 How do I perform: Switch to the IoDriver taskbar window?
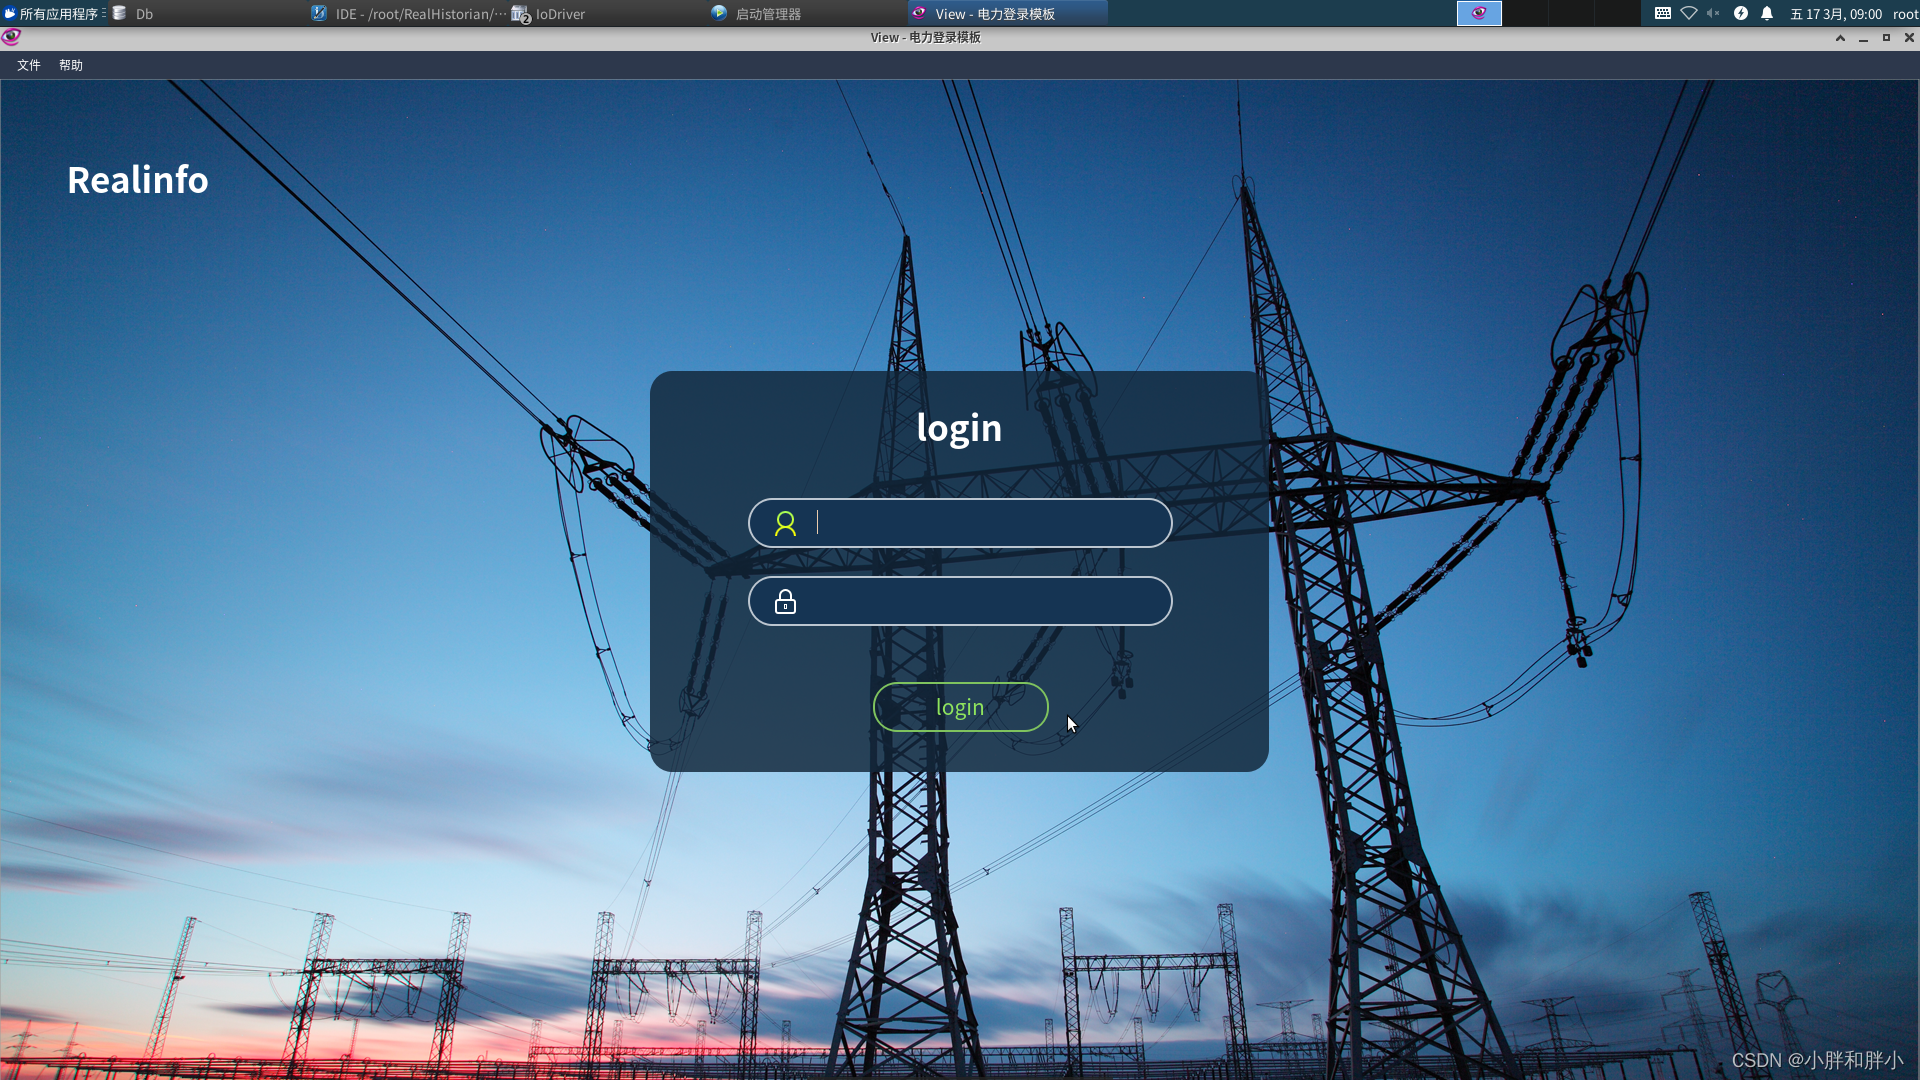click(x=555, y=13)
